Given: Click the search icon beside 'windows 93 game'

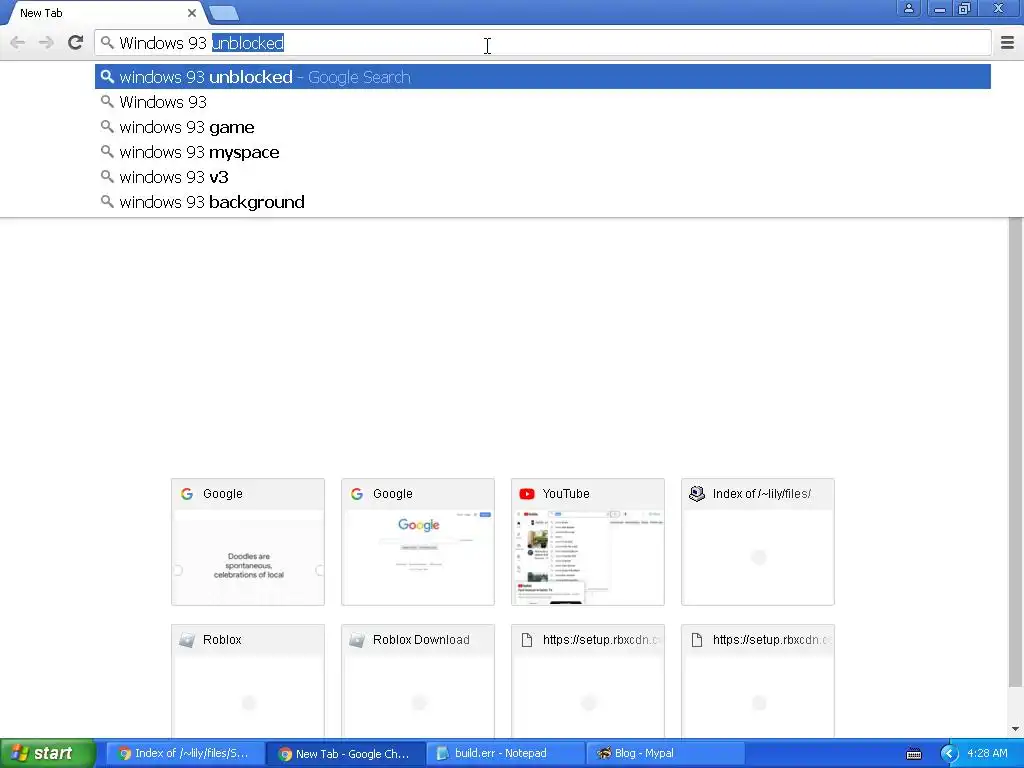Looking at the screenshot, I should tap(107, 127).
